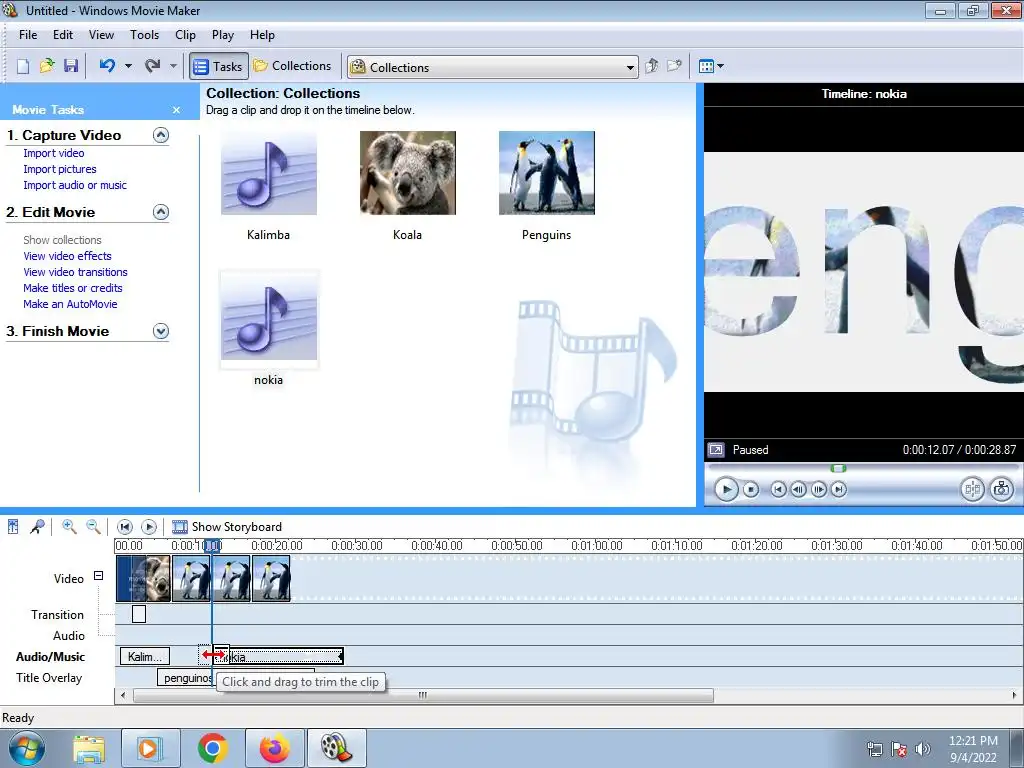The width and height of the screenshot is (1024, 768).
Task: Collapse the Video track
Action: (98, 576)
